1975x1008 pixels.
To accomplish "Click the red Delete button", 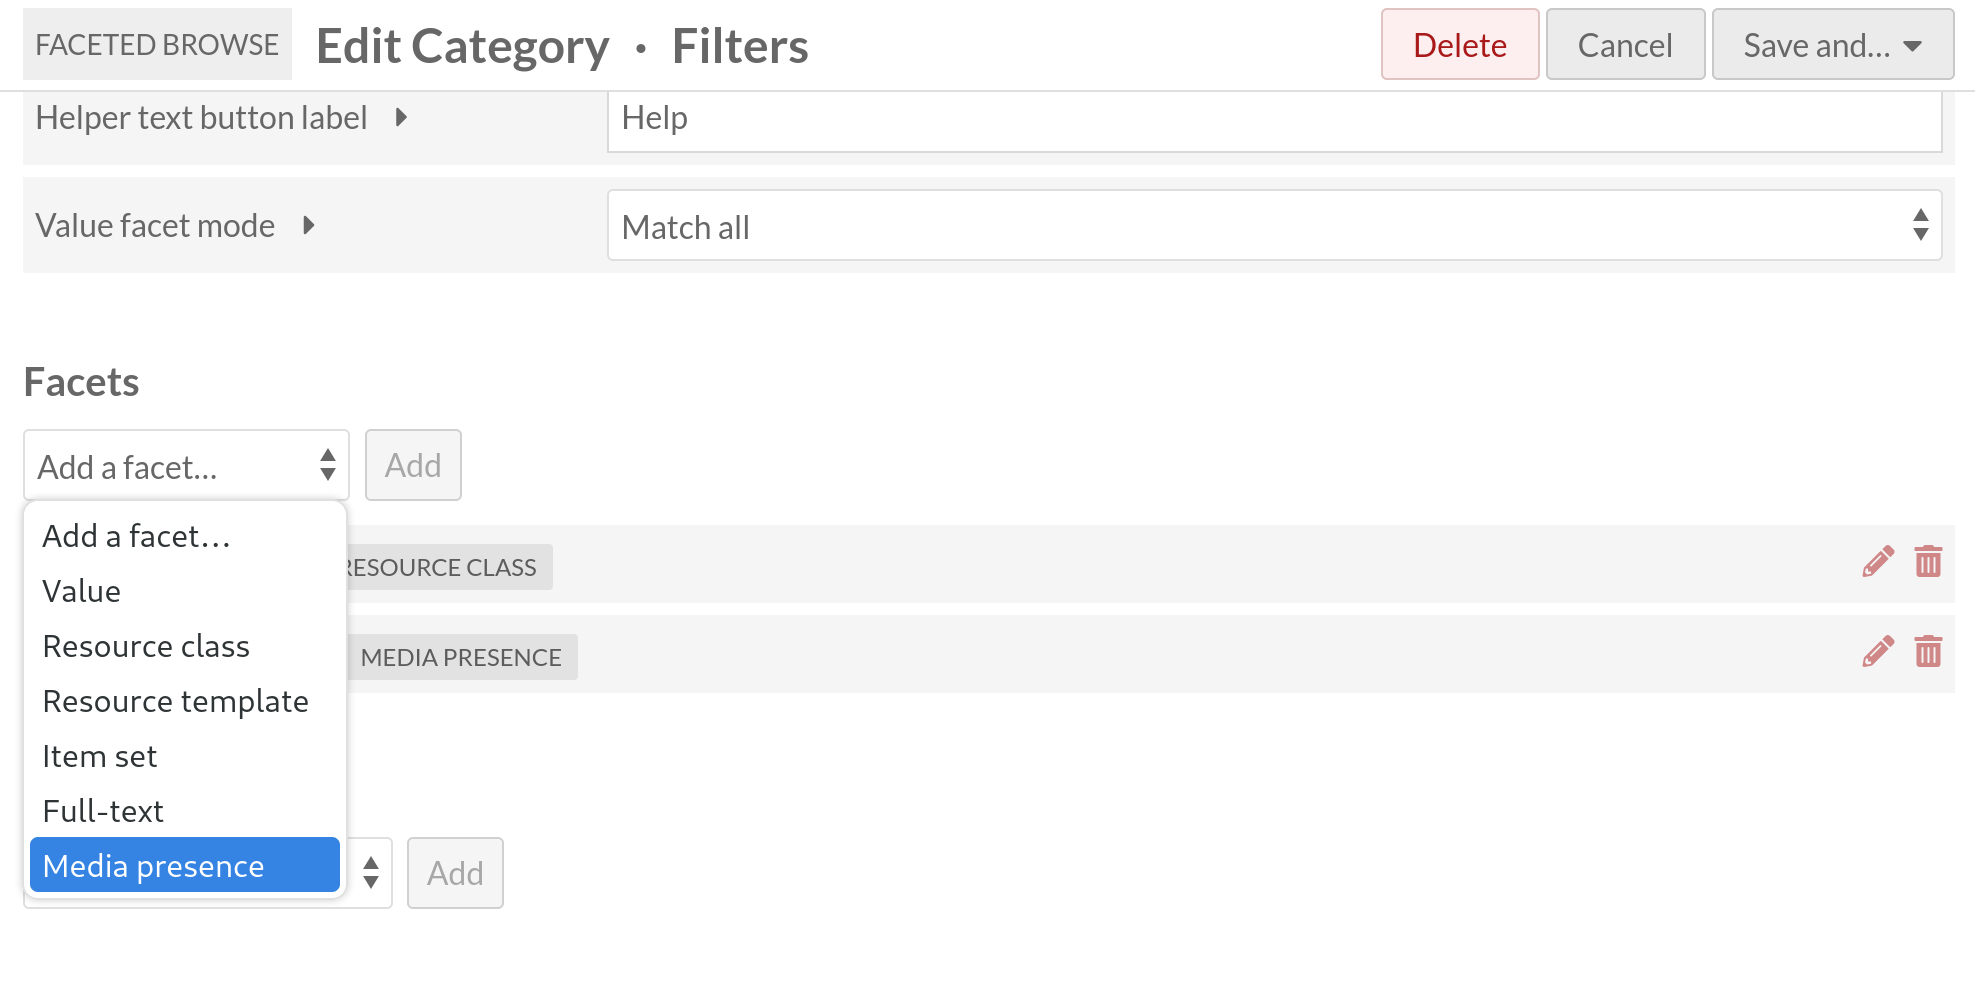I will point(1460,45).
